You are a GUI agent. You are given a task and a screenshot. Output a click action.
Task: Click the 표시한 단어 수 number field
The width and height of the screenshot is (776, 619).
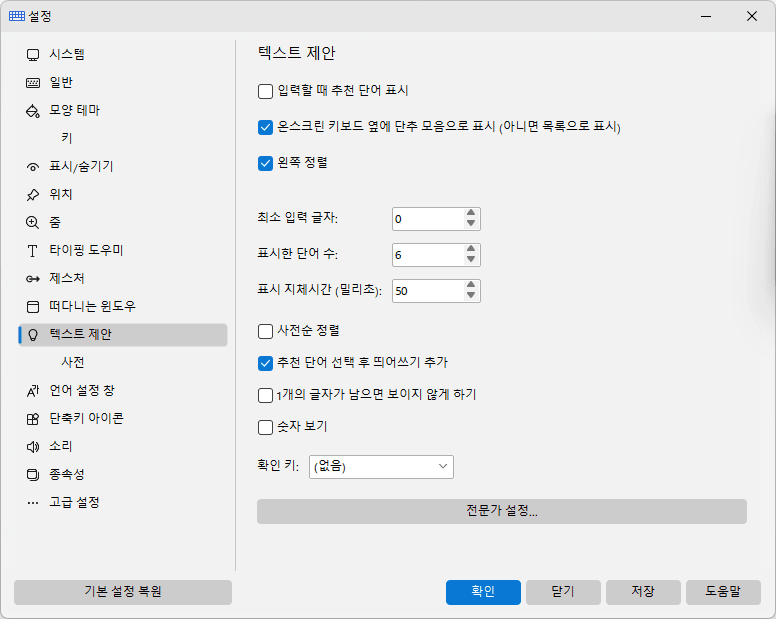click(428, 255)
